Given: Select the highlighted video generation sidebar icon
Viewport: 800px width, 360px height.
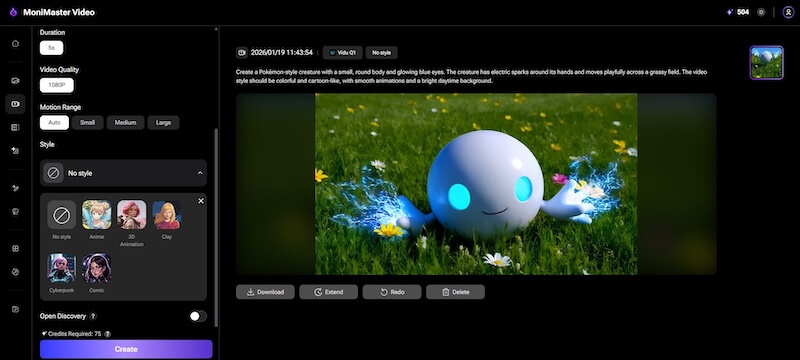Looking at the screenshot, I should pos(15,104).
